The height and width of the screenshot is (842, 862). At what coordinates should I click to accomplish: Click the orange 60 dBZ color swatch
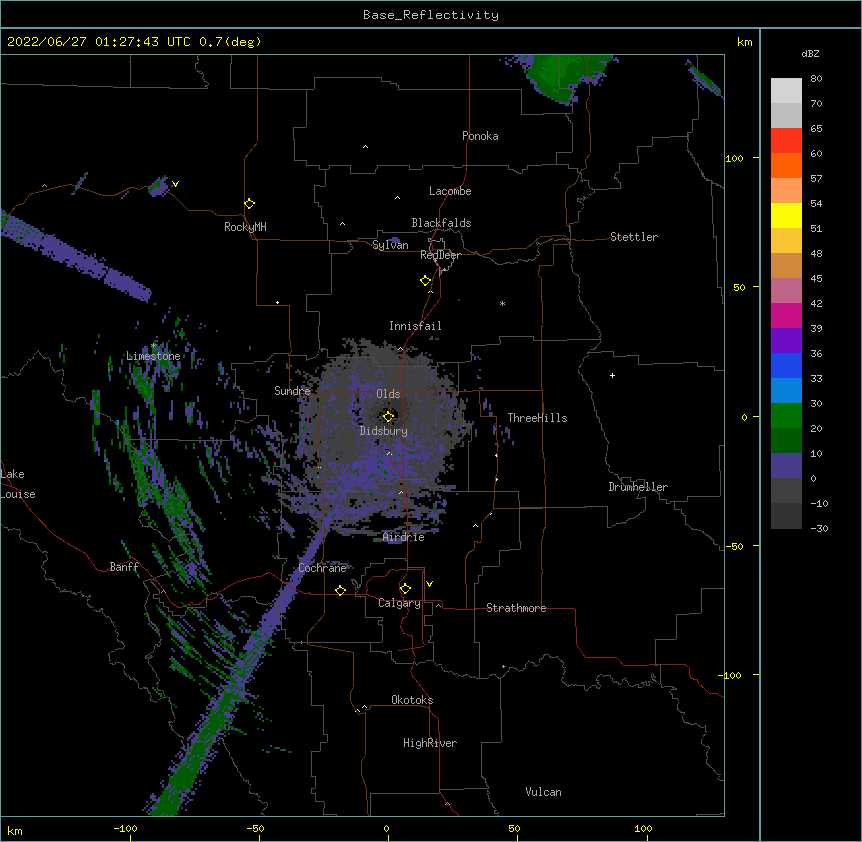[786, 165]
